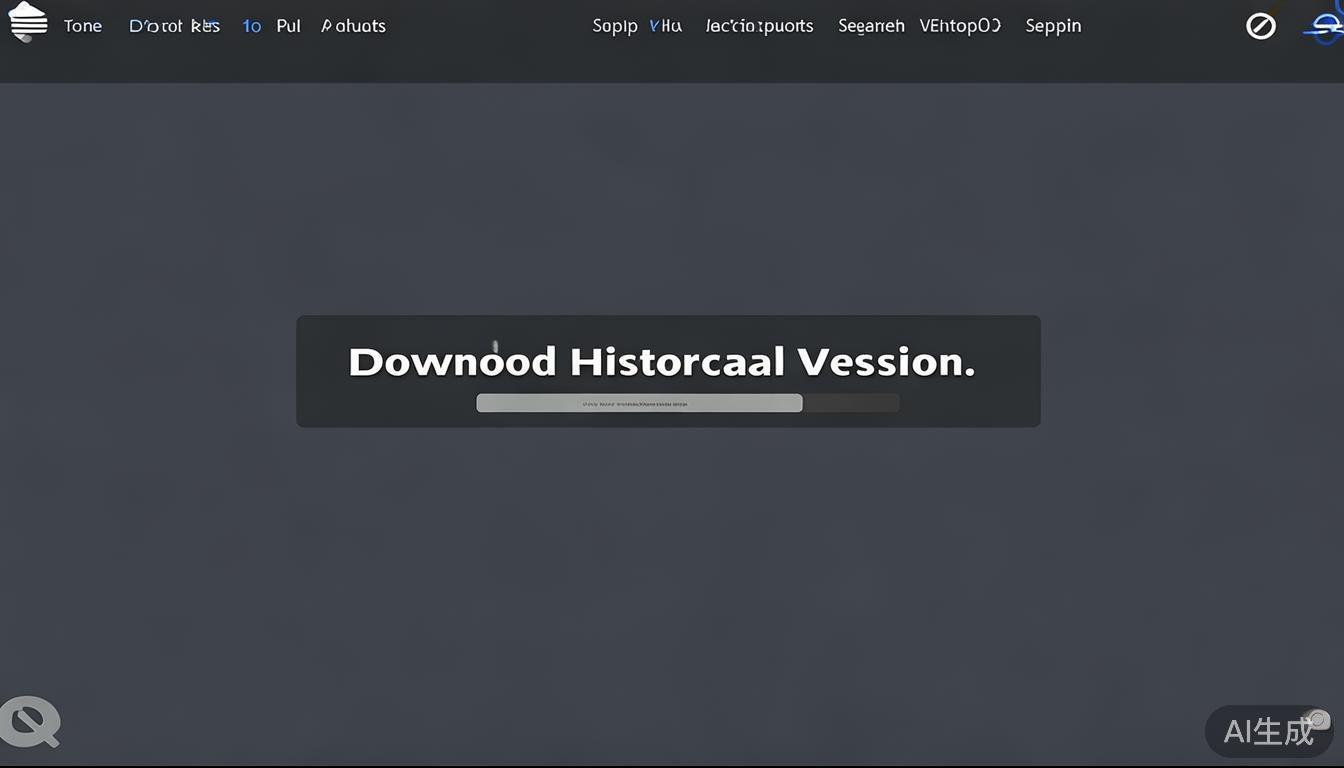Click the "Downood Historcaal Vession." heading

pyautogui.click(x=661, y=362)
